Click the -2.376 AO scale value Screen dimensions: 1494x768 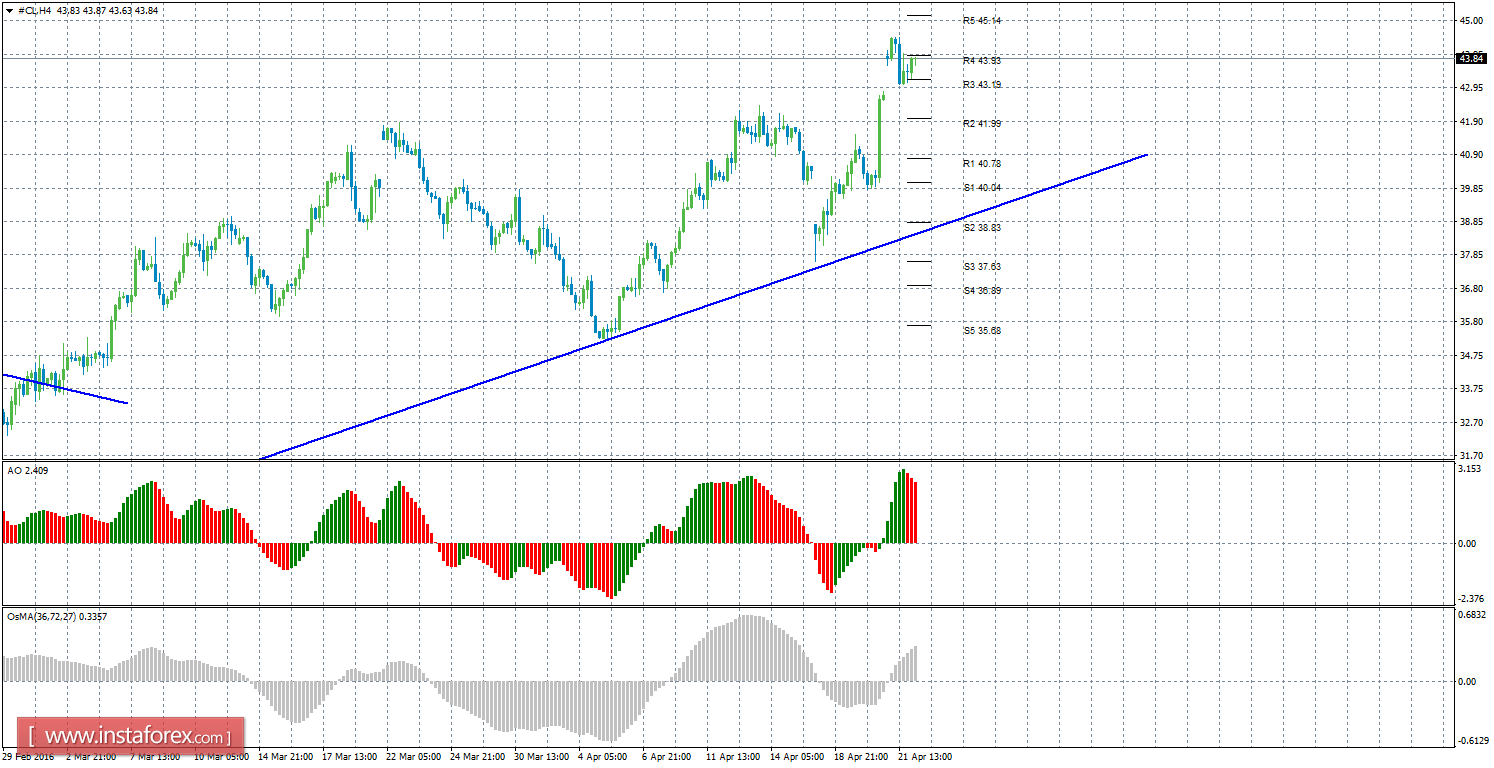coord(1470,597)
